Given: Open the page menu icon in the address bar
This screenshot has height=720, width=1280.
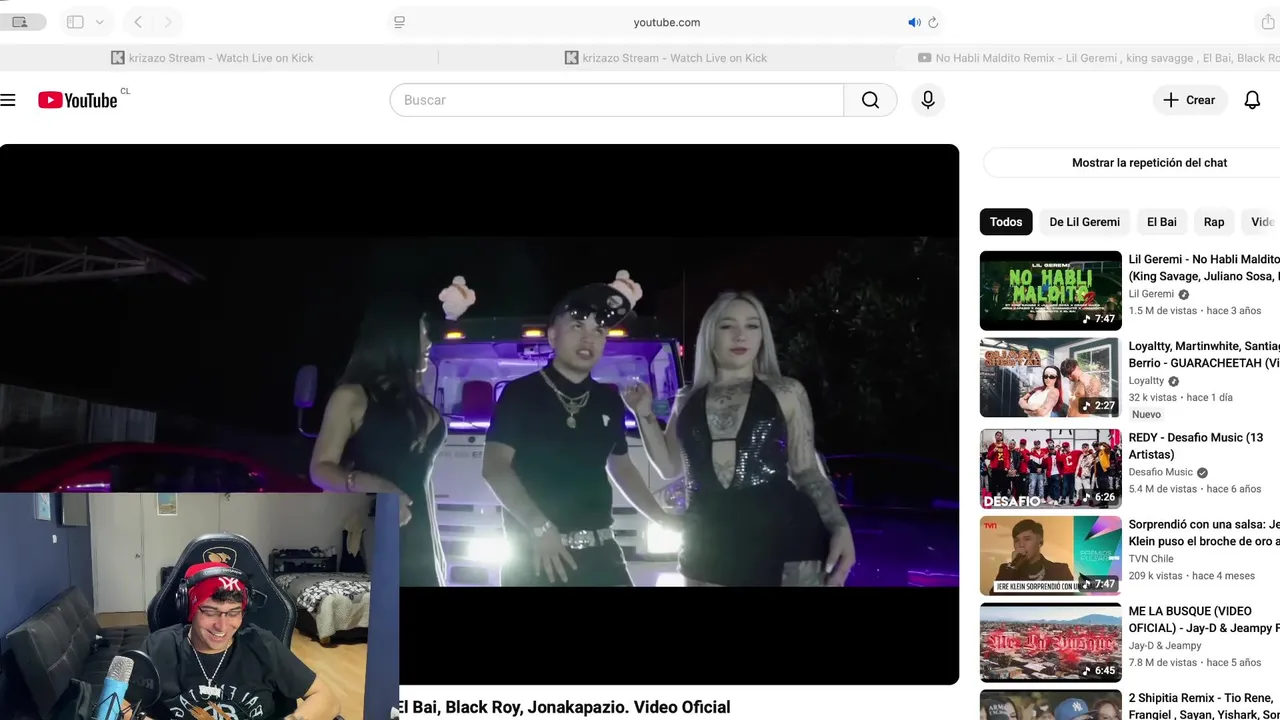Looking at the screenshot, I should tap(400, 22).
